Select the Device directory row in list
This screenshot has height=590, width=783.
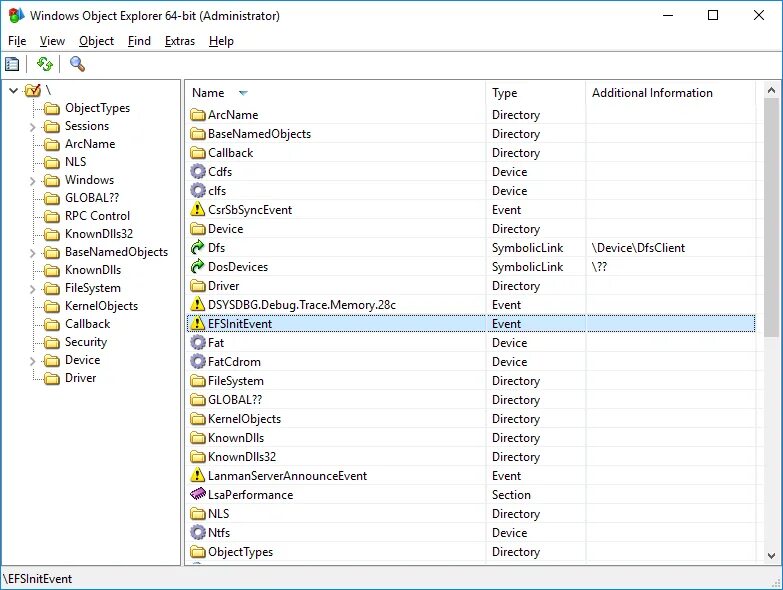click(x=471, y=229)
